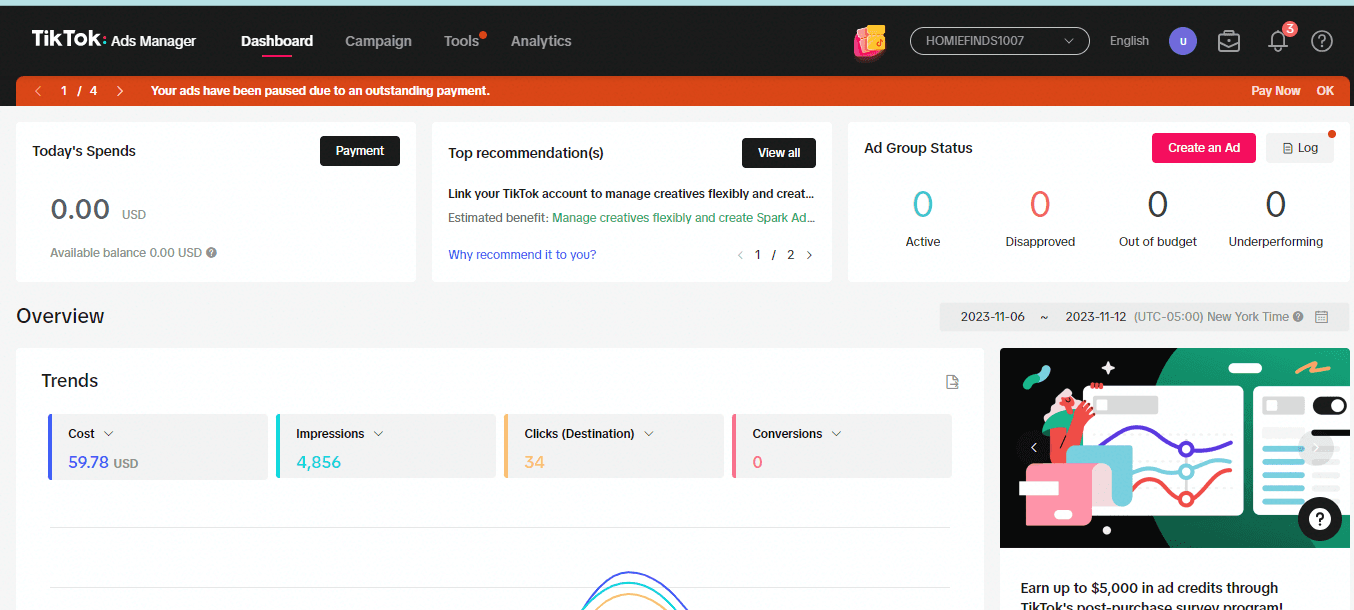Screen dimensions: 1354x610
Task: Open the HOMIEFINDS1007 account selector
Action: [999, 41]
